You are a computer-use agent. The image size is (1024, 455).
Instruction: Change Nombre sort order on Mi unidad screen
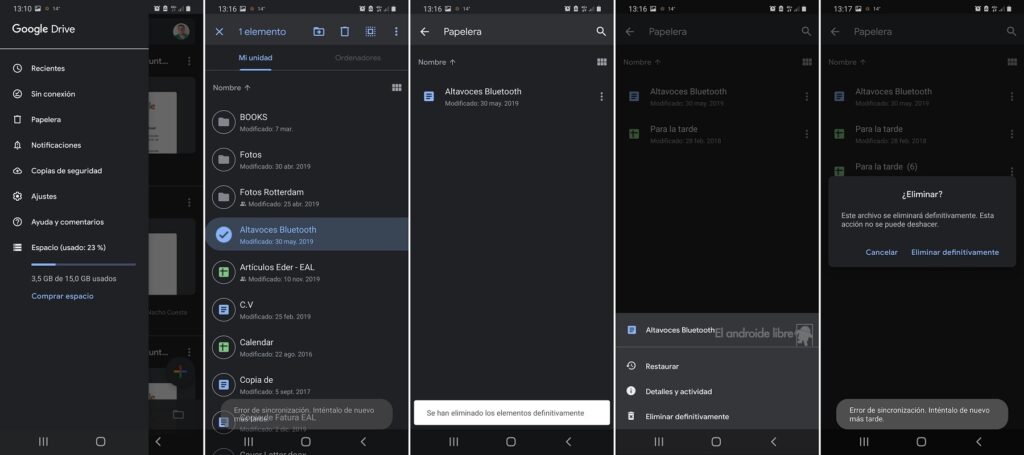pos(232,87)
